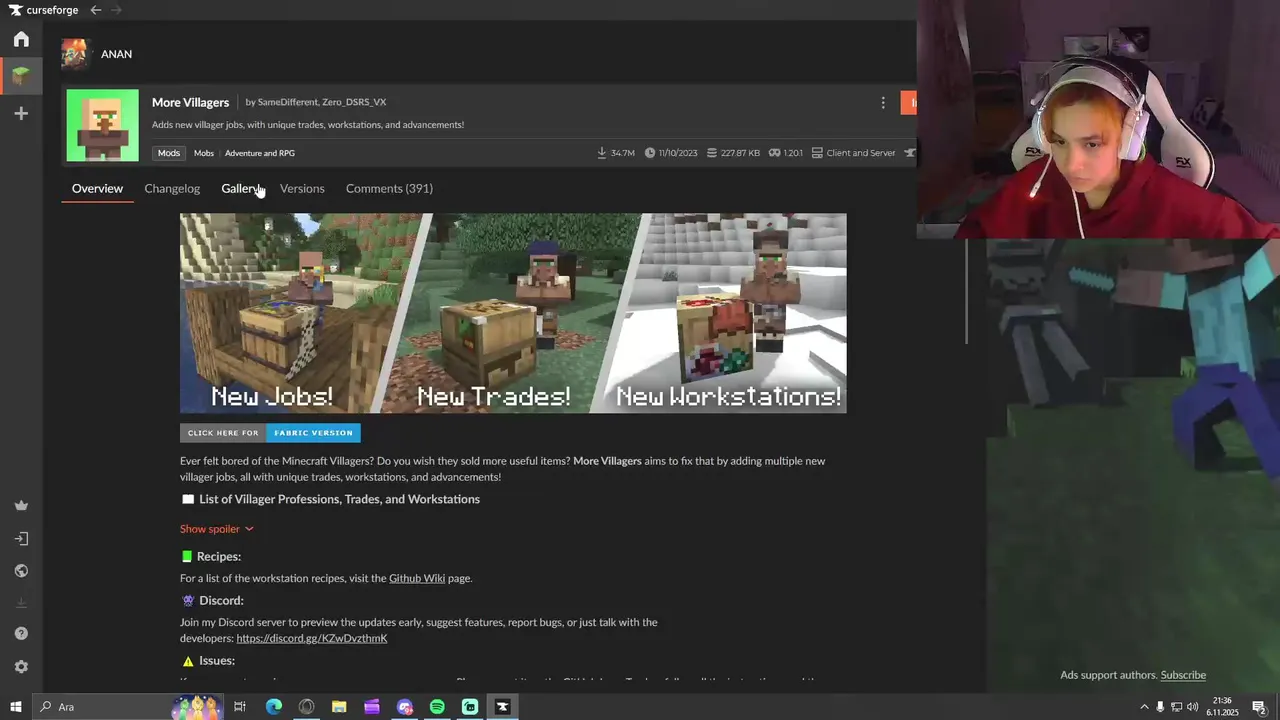Click the Recipes heading
The height and width of the screenshot is (720, 1280).
pos(219,556)
